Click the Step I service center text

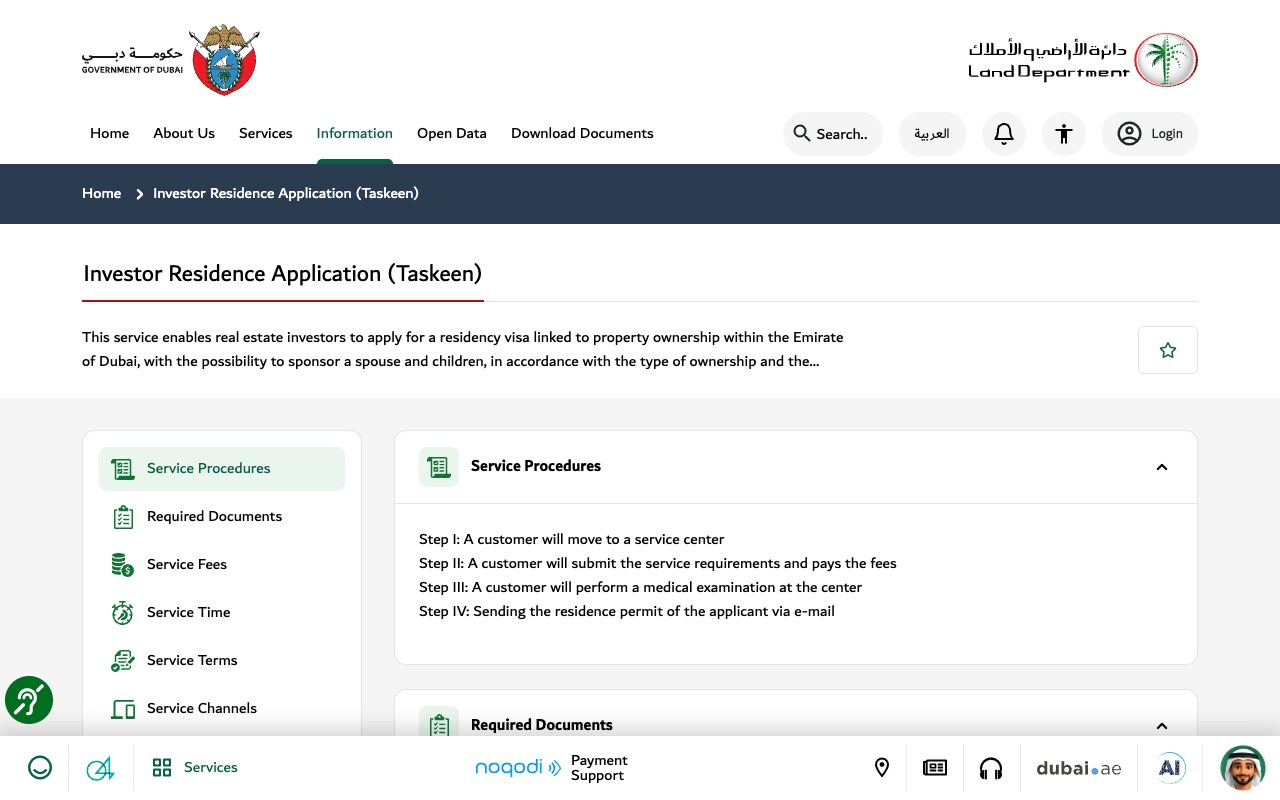(x=572, y=539)
